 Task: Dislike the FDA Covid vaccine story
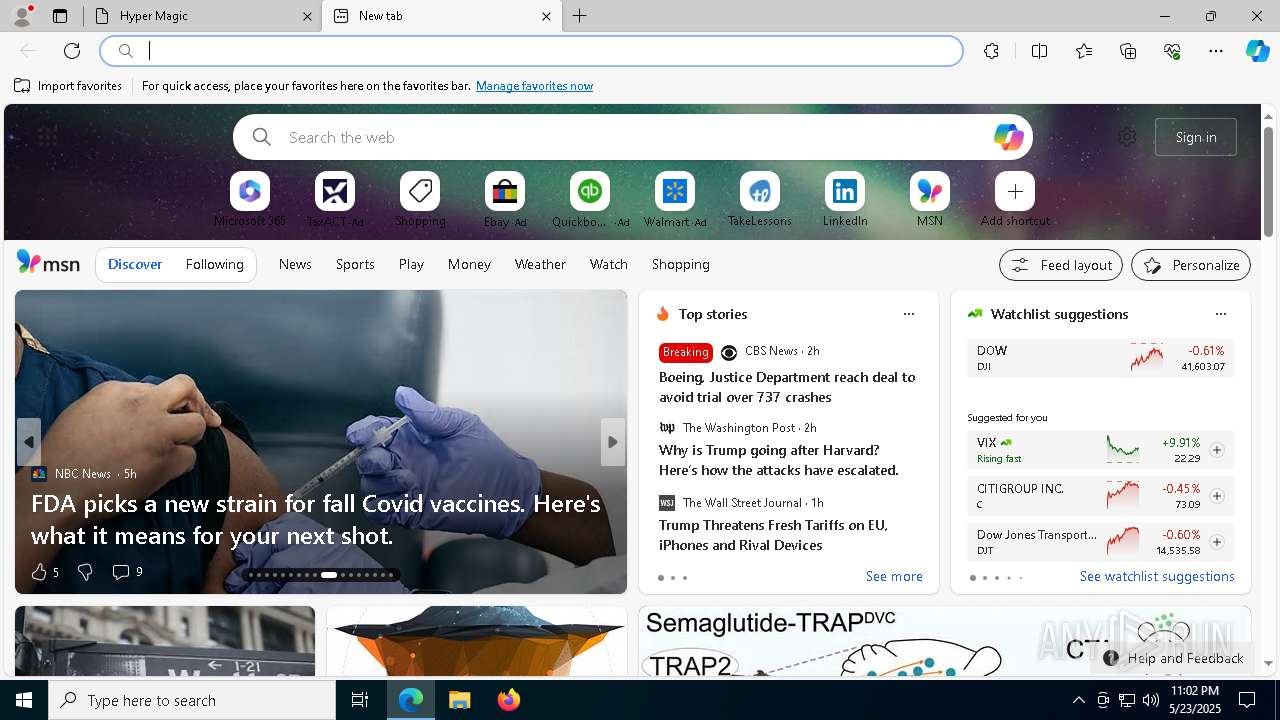tap(85, 572)
